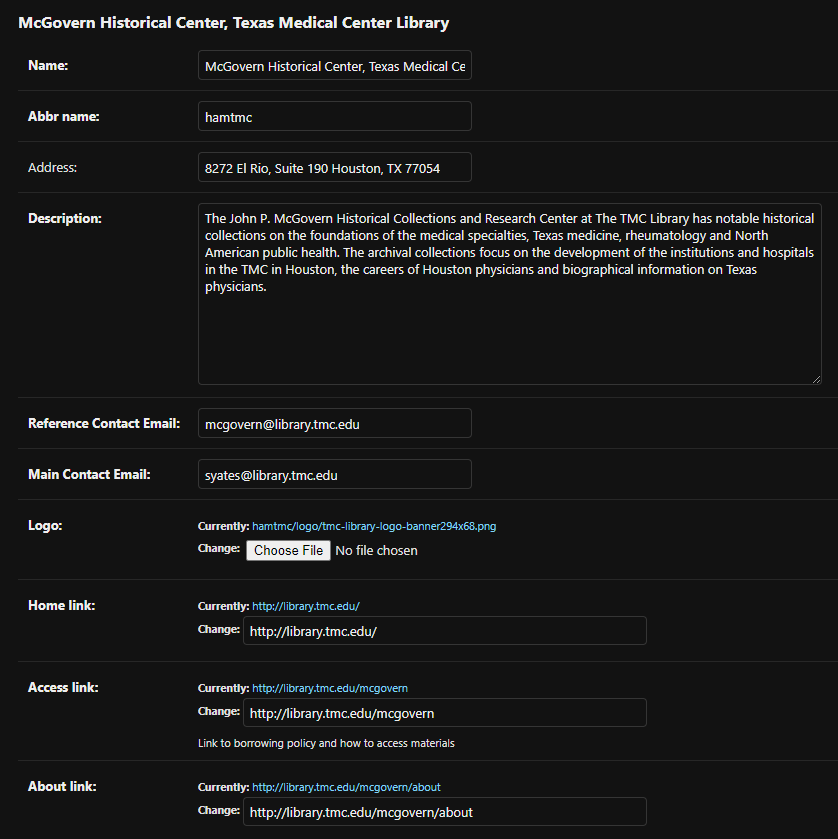The image size is (838, 839).
Task: Focus the Abbr name text box
Action: click(x=334, y=117)
